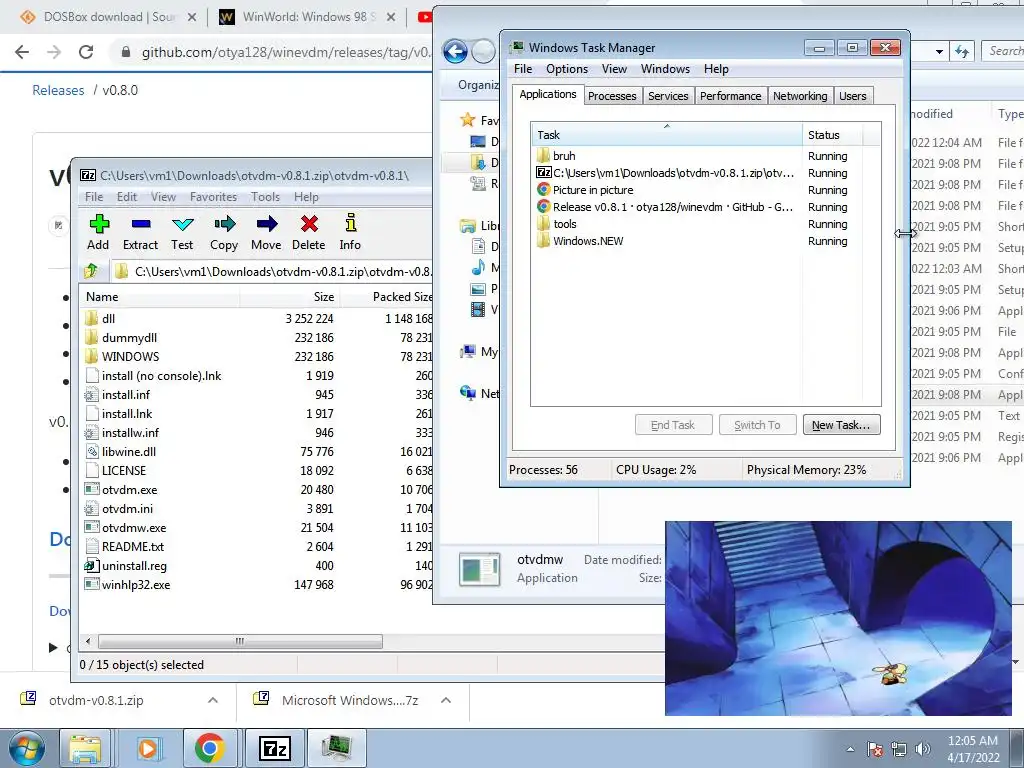Select the bruh task in Task Manager

click(564, 156)
